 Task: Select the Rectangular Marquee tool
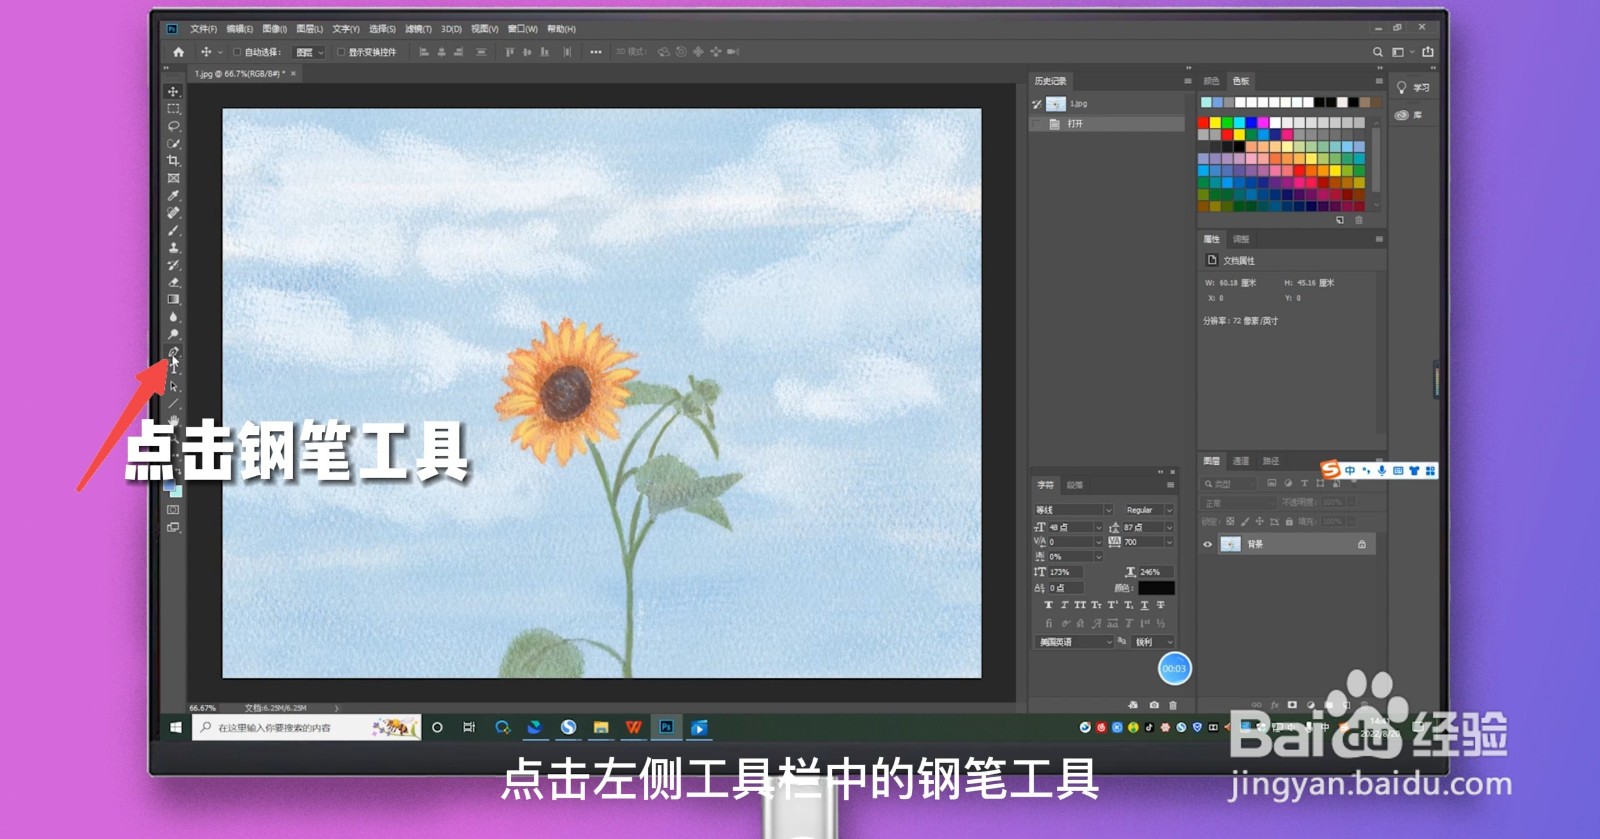173,108
